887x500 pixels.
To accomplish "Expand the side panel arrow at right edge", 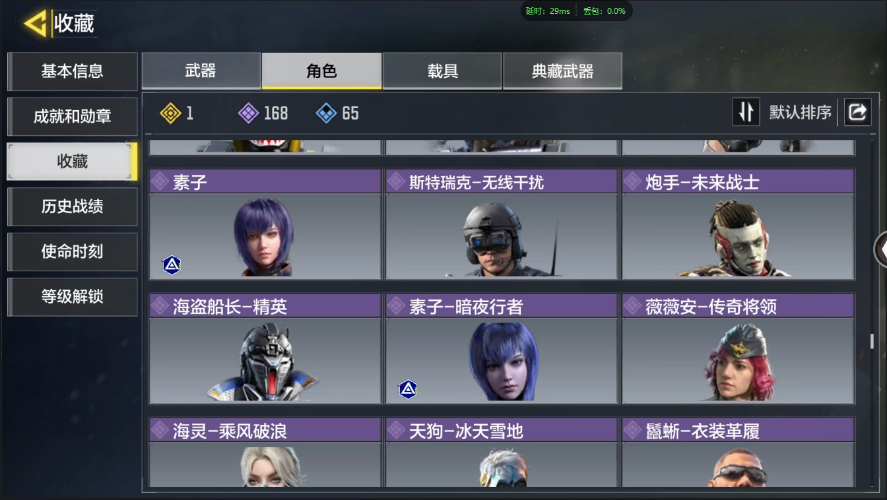I will tap(881, 249).
